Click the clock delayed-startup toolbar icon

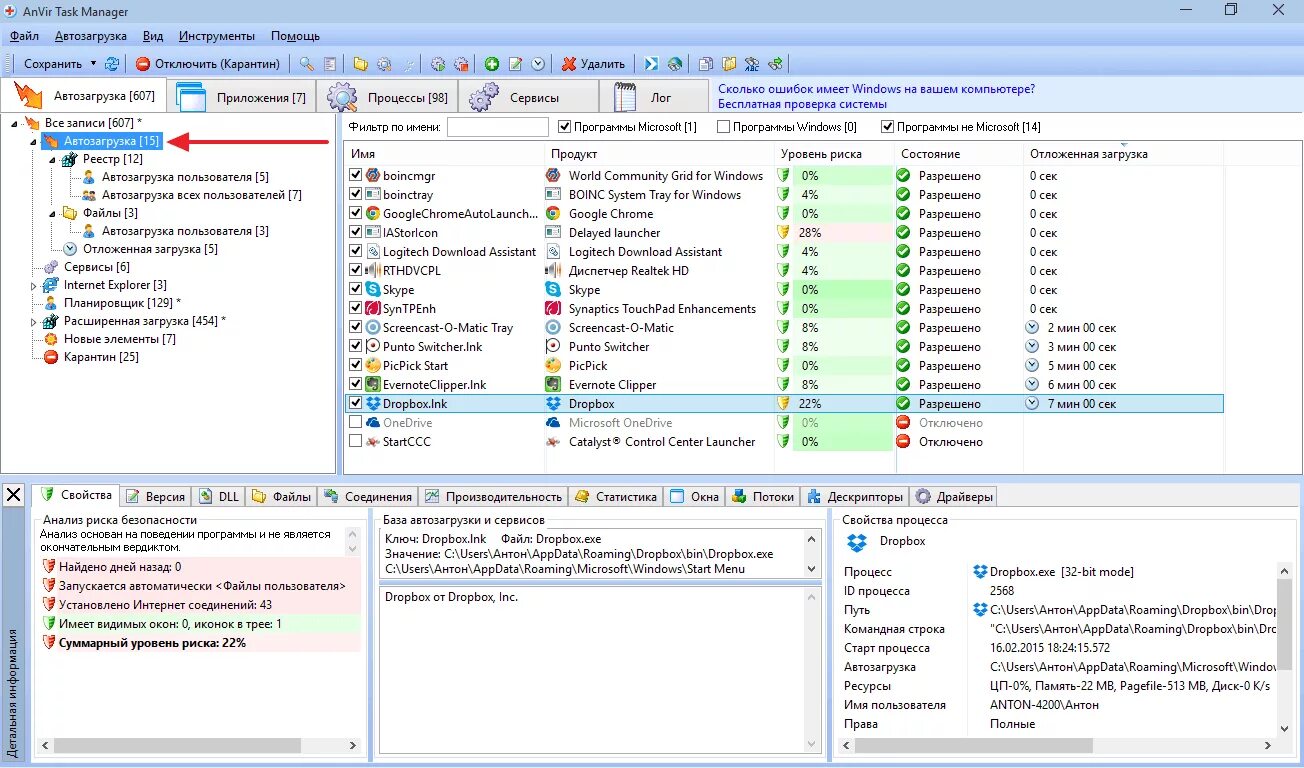pyautogui.click(x=539, y=64)
